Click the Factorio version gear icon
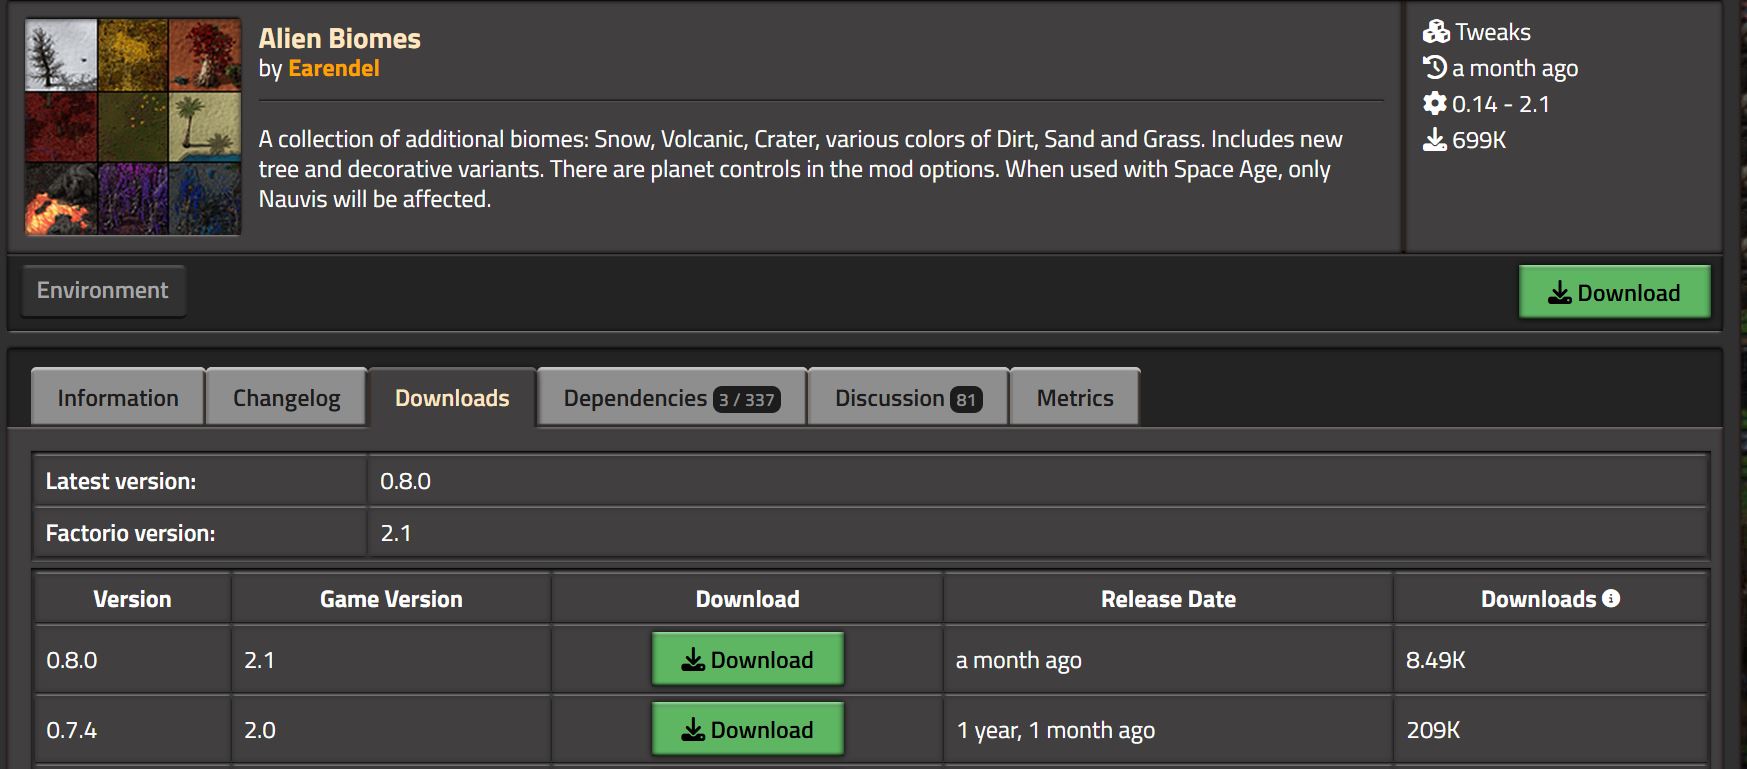The image size is (1747, 769). click(x=1435, y=104)
